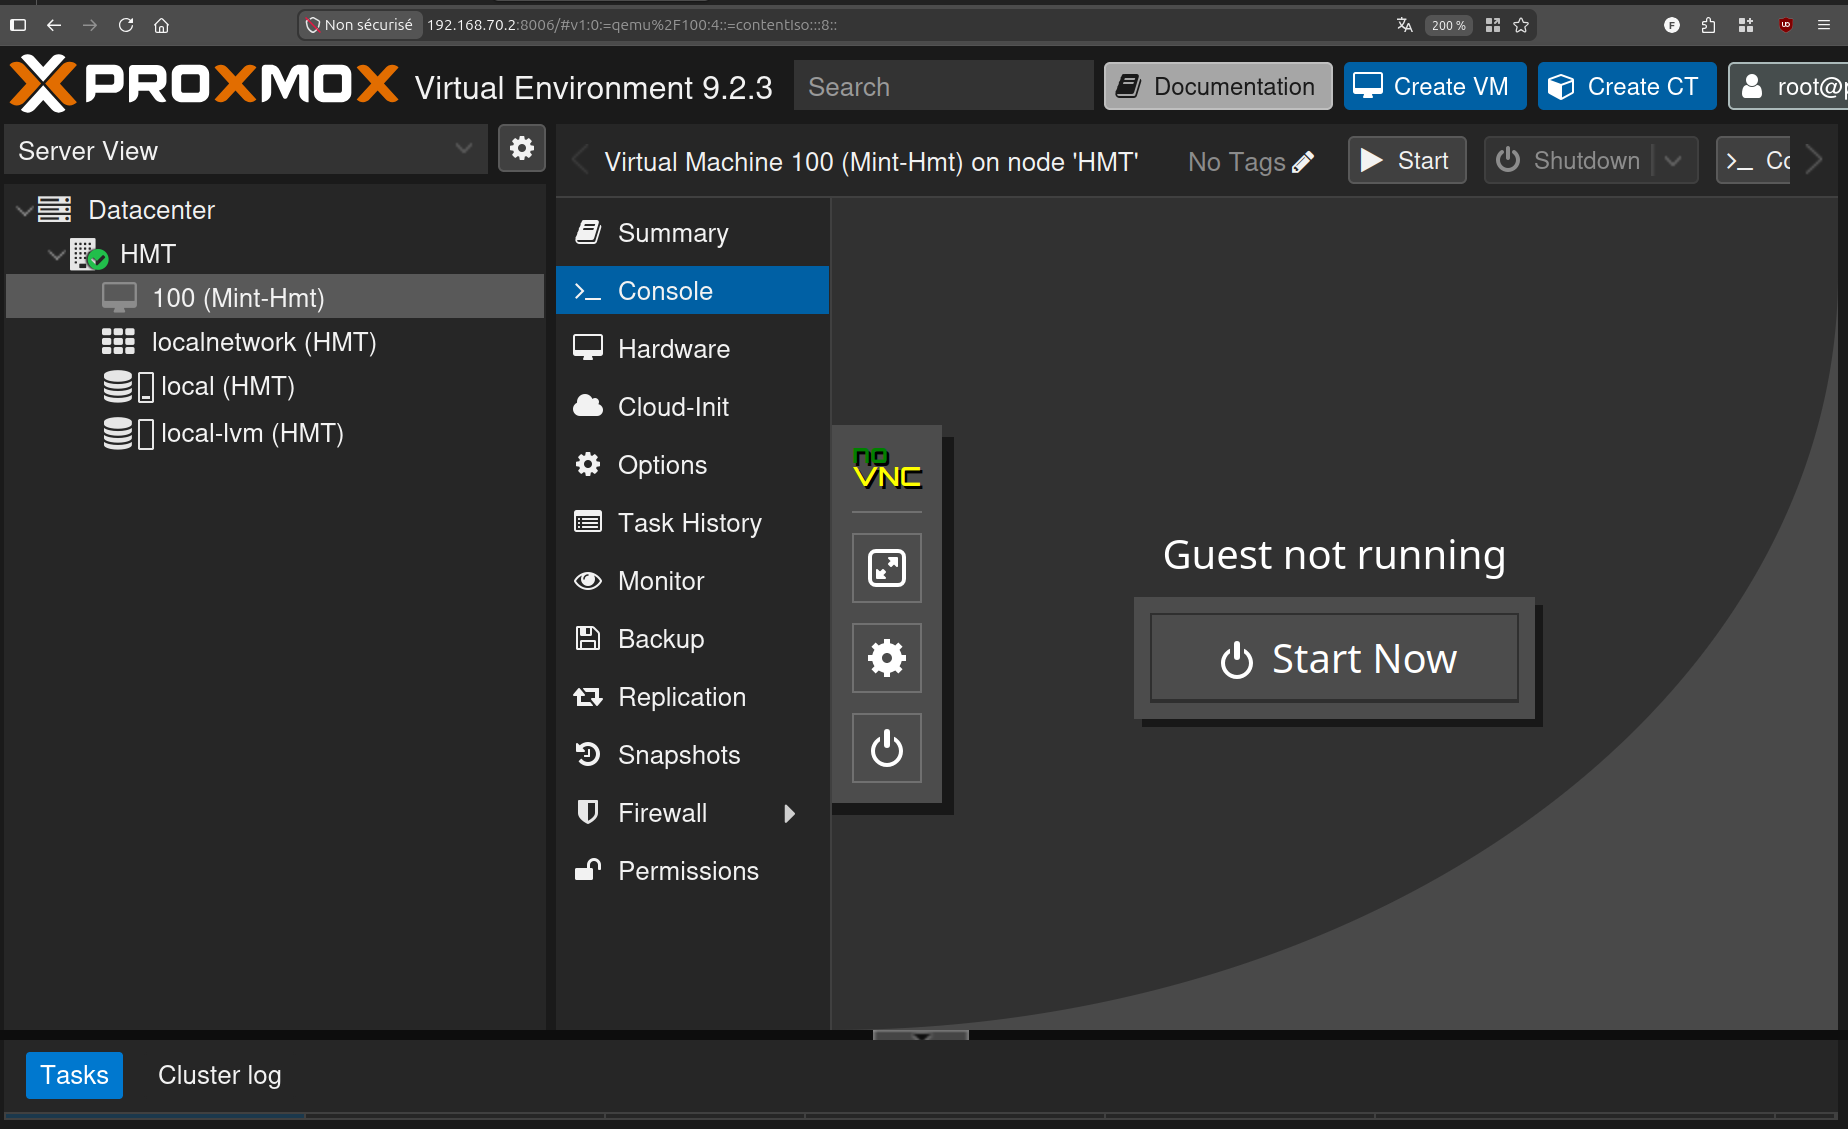Click the noVNC power commands icon
The width and height of the screenshot is (1848, 1129).
[x=887, y=748]
